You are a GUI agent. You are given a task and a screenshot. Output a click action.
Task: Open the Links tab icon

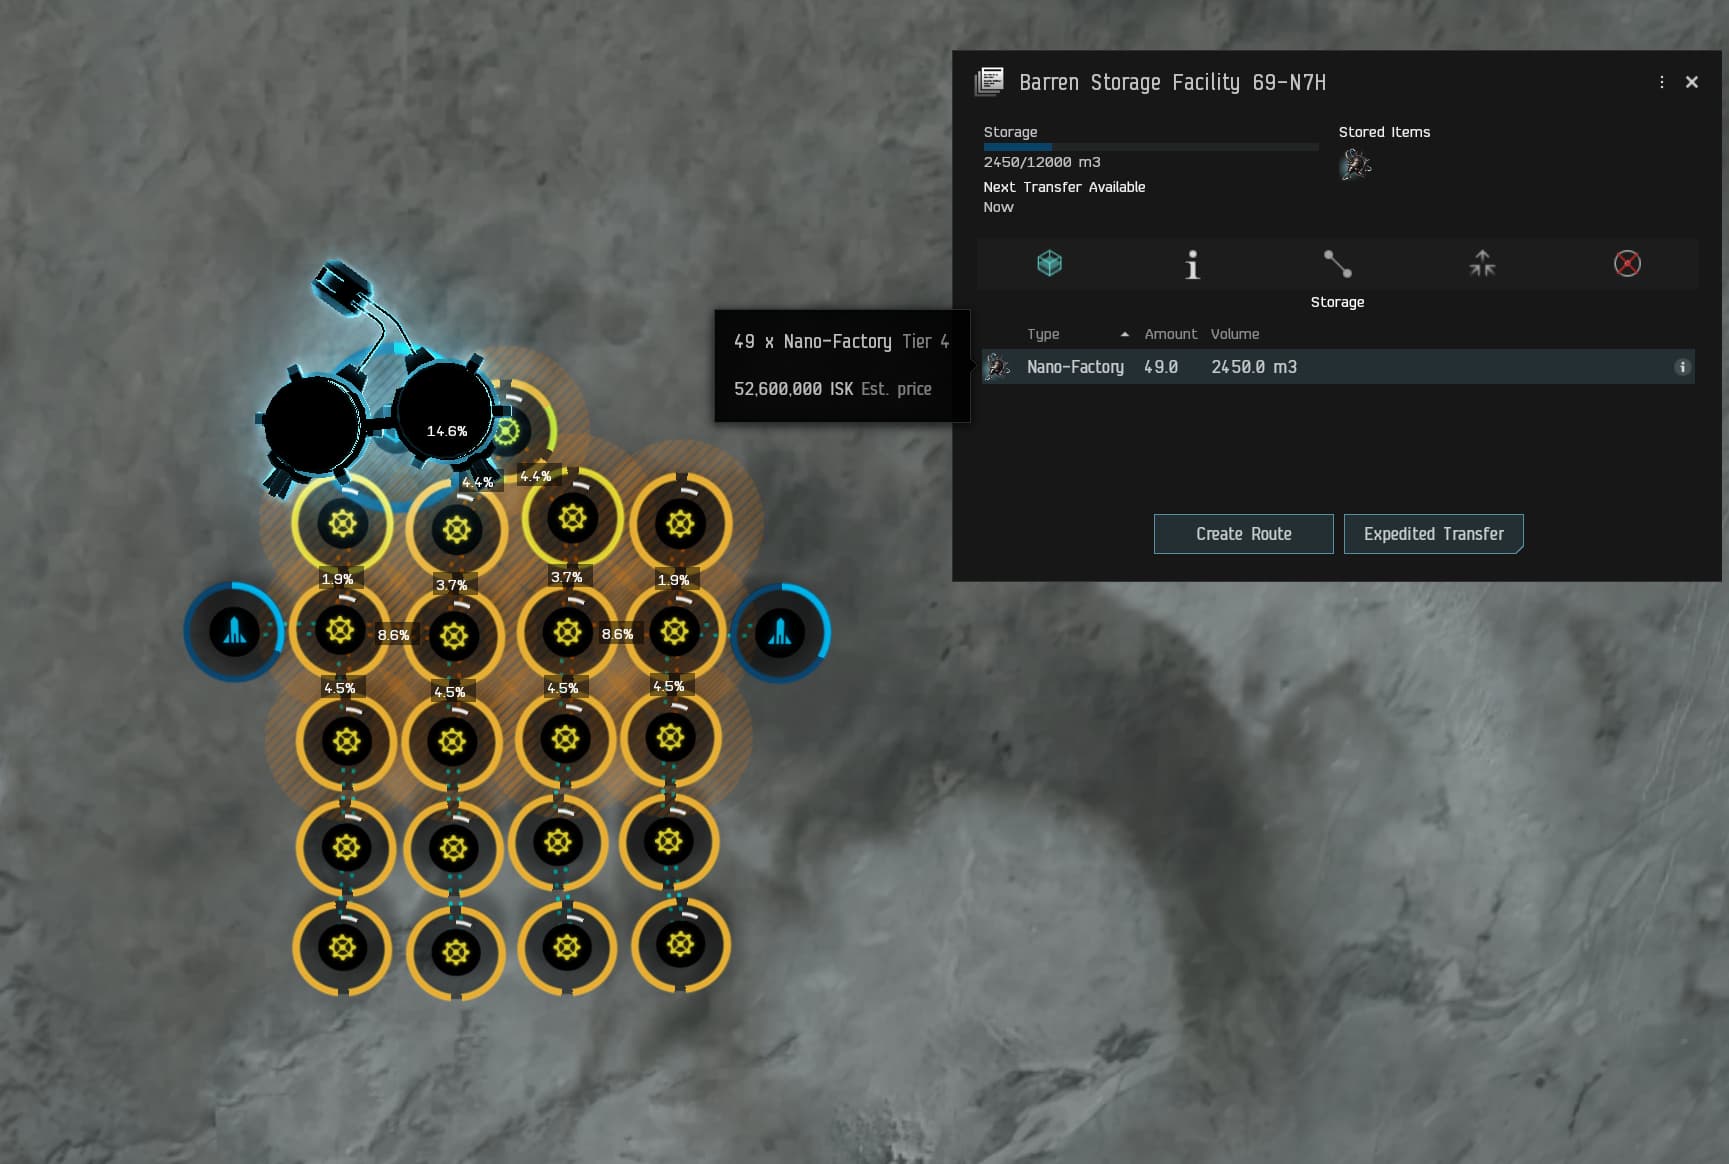point(1337,264)
